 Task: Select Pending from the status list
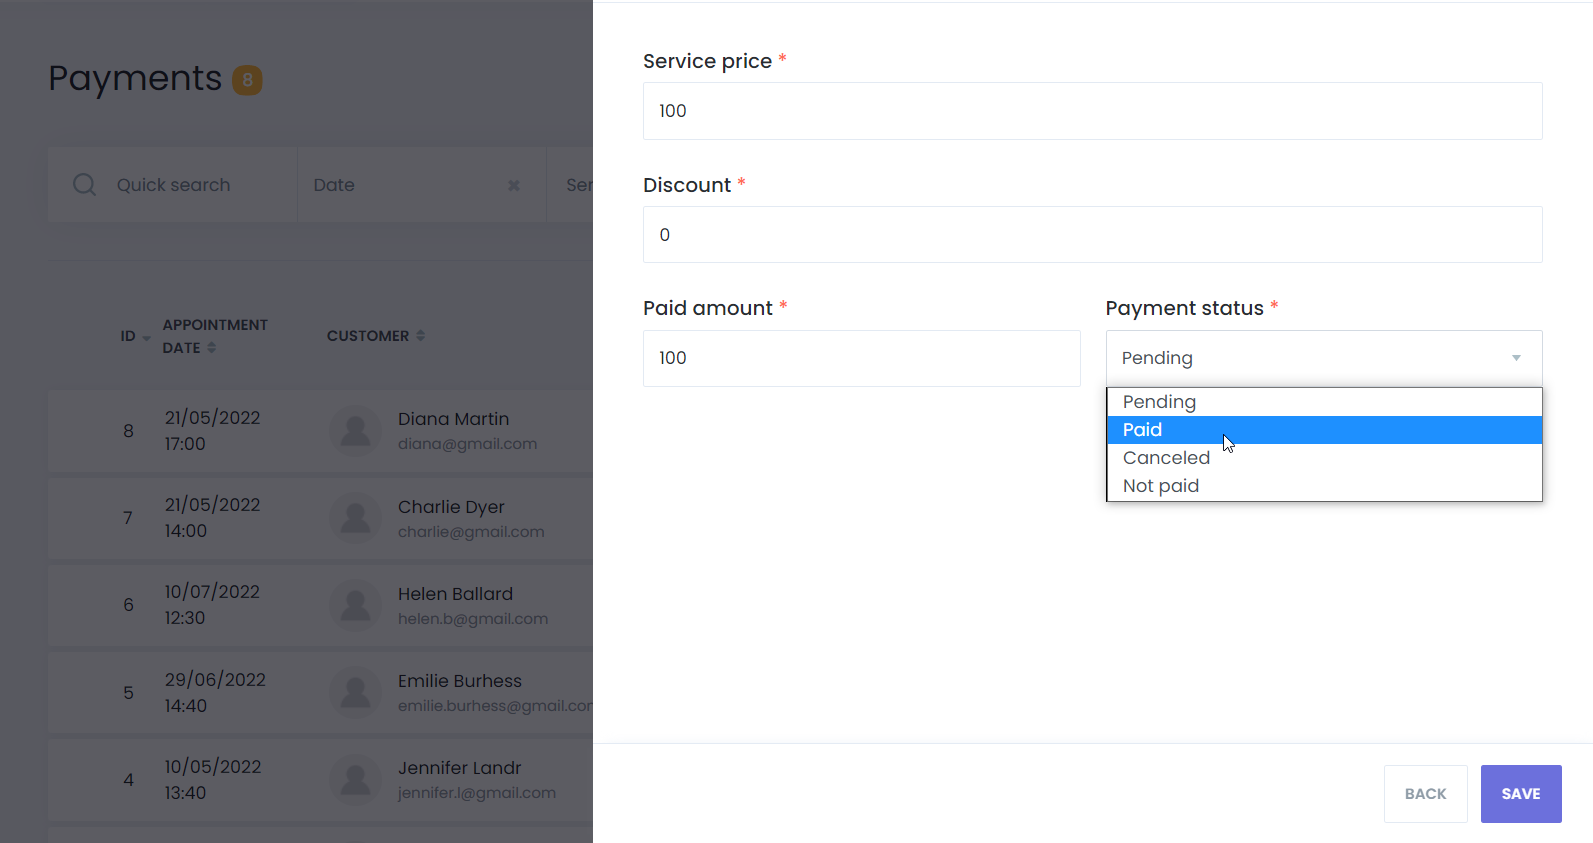coord(1159,402)
